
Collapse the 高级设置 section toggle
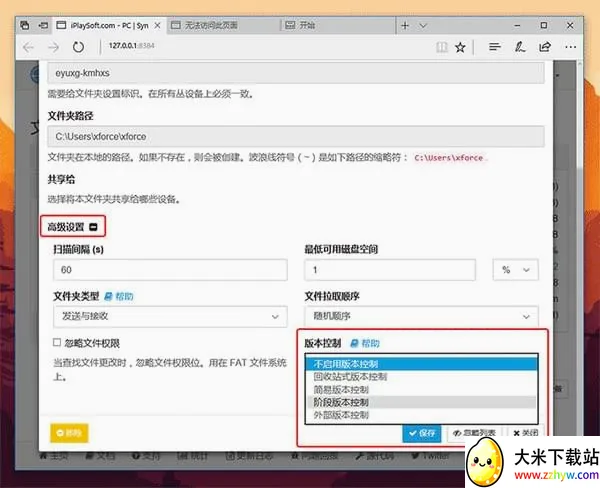pos(93,227)
